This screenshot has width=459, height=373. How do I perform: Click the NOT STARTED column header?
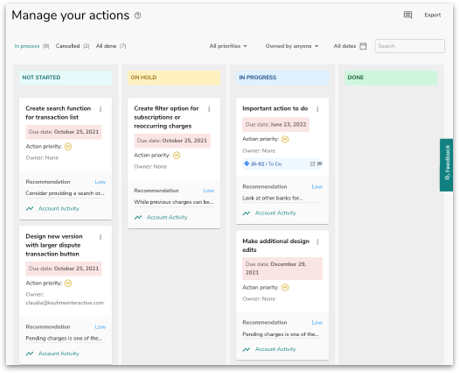coord(65,78)
